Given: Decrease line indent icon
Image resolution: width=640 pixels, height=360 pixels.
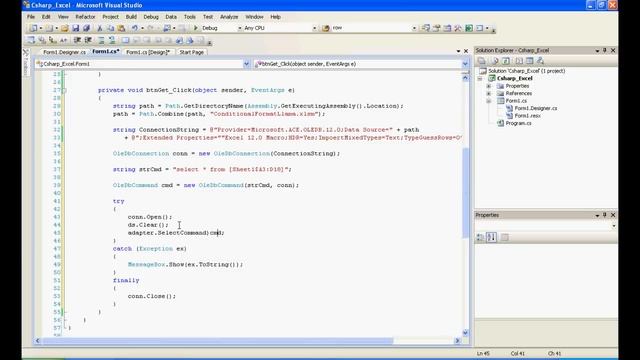Looking at the screenshot, I should (77, 40).
